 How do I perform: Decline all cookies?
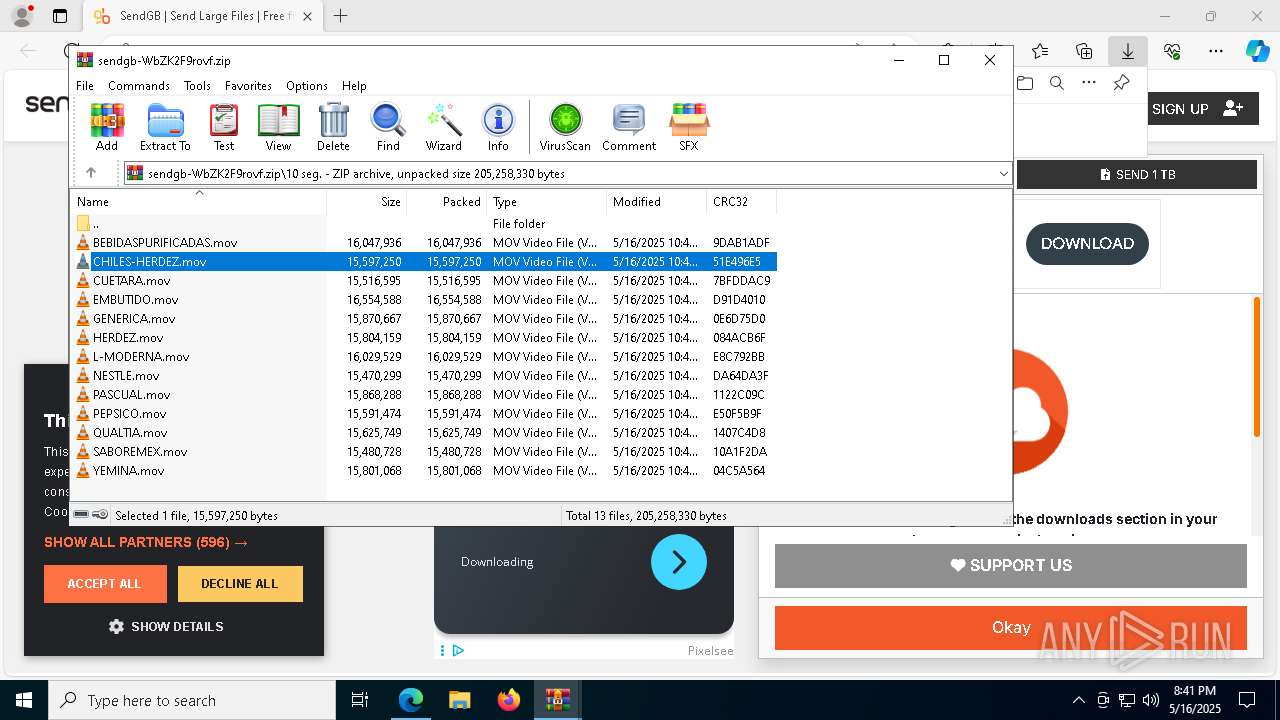240,584
